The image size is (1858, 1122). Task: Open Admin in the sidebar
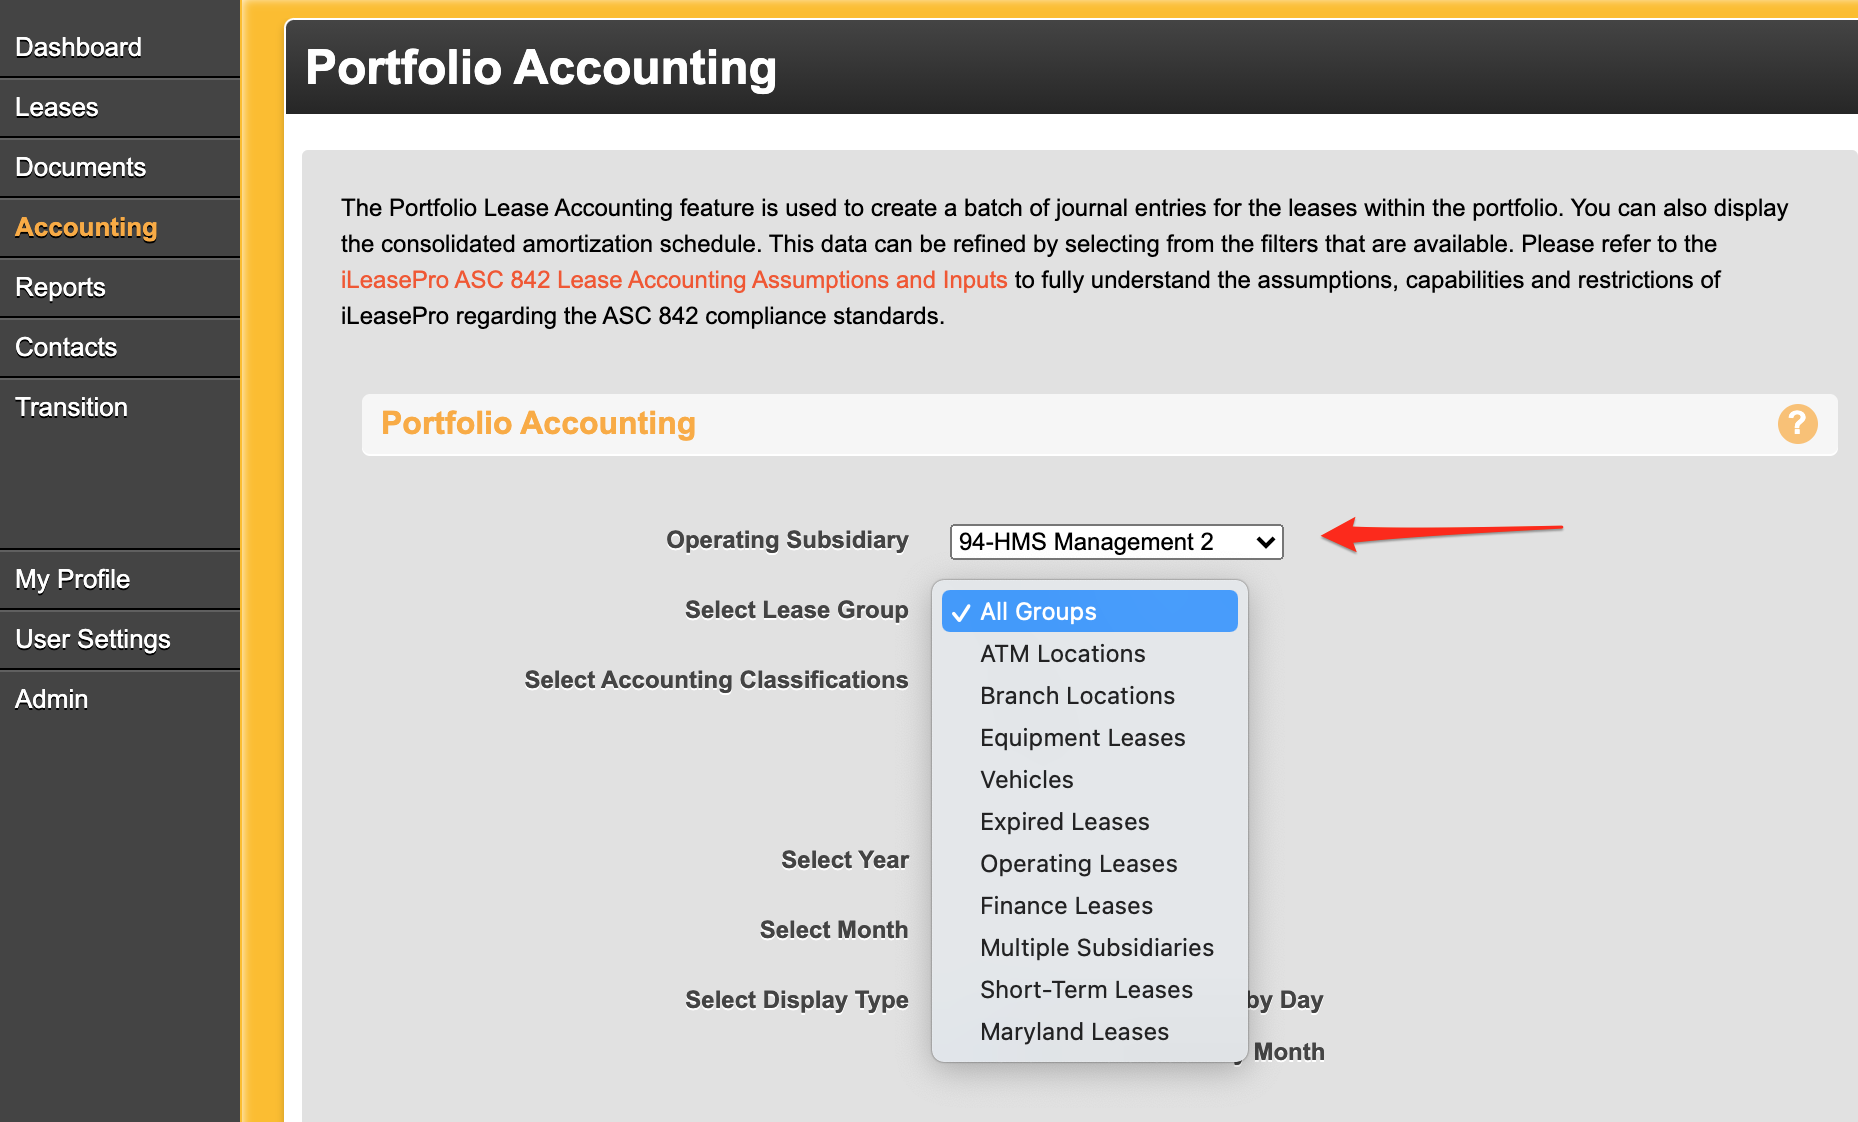click(120, 699)
